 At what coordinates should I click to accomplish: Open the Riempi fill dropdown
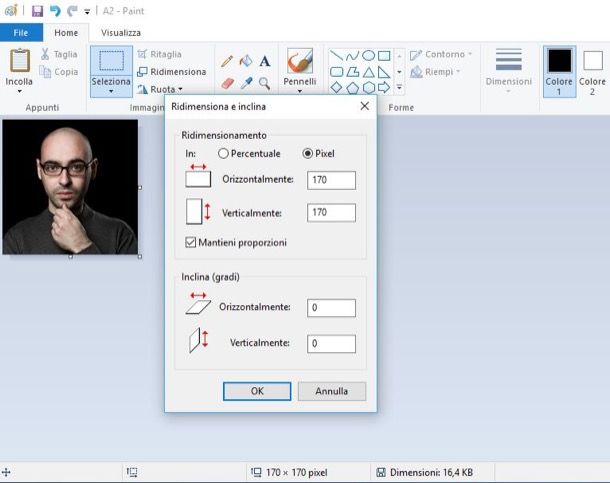point(435,72)
